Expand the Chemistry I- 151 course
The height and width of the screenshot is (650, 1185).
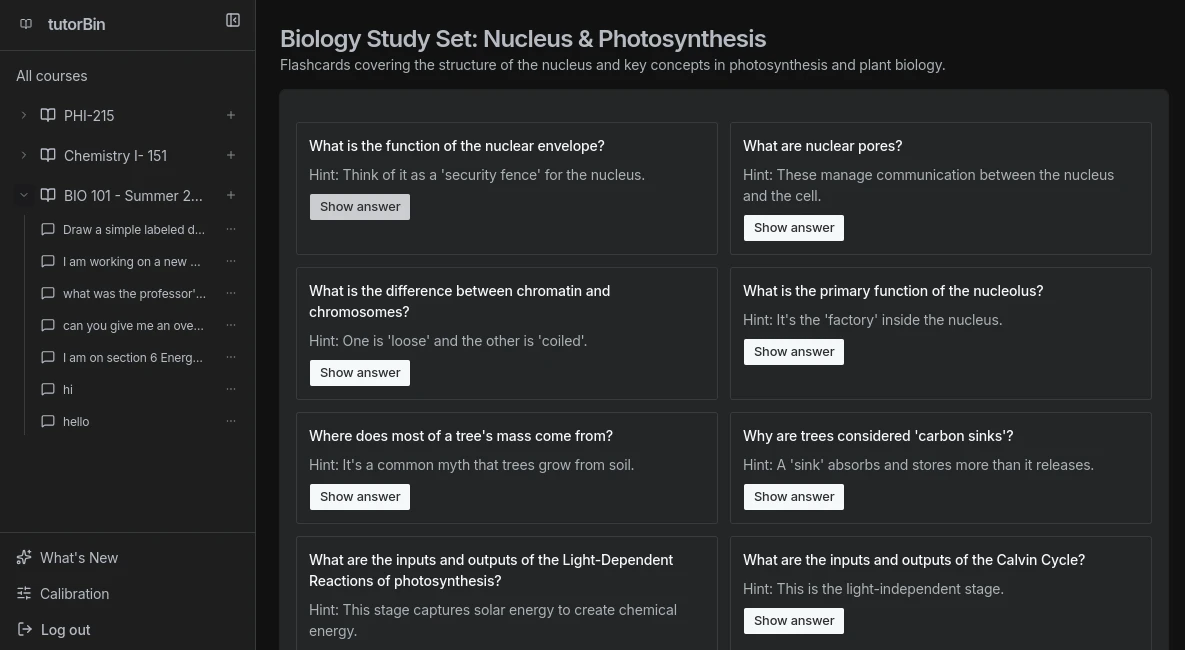[23, 155]
